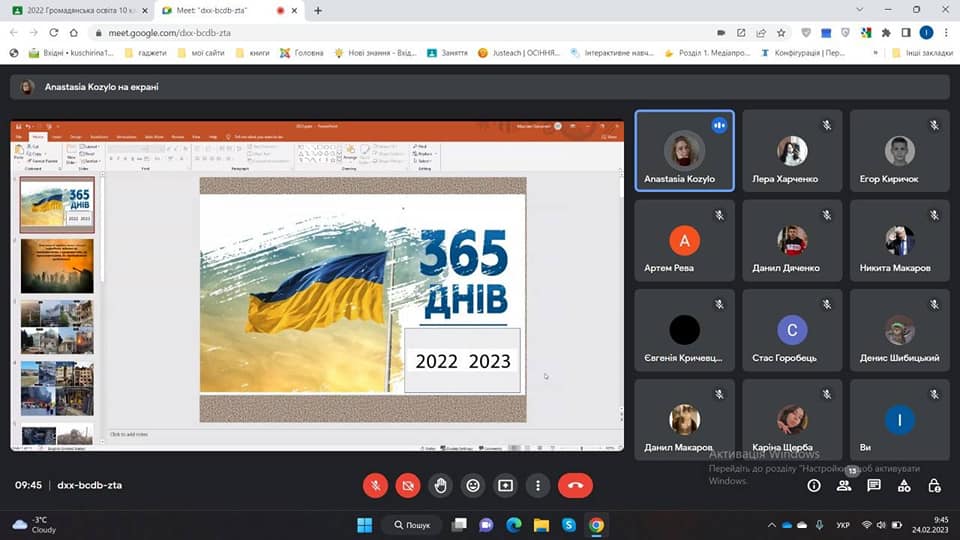Image resolution: width=960 pixels, height=540 pixels.
Task: Click the present screen button
Action: (x=506, y=486)
